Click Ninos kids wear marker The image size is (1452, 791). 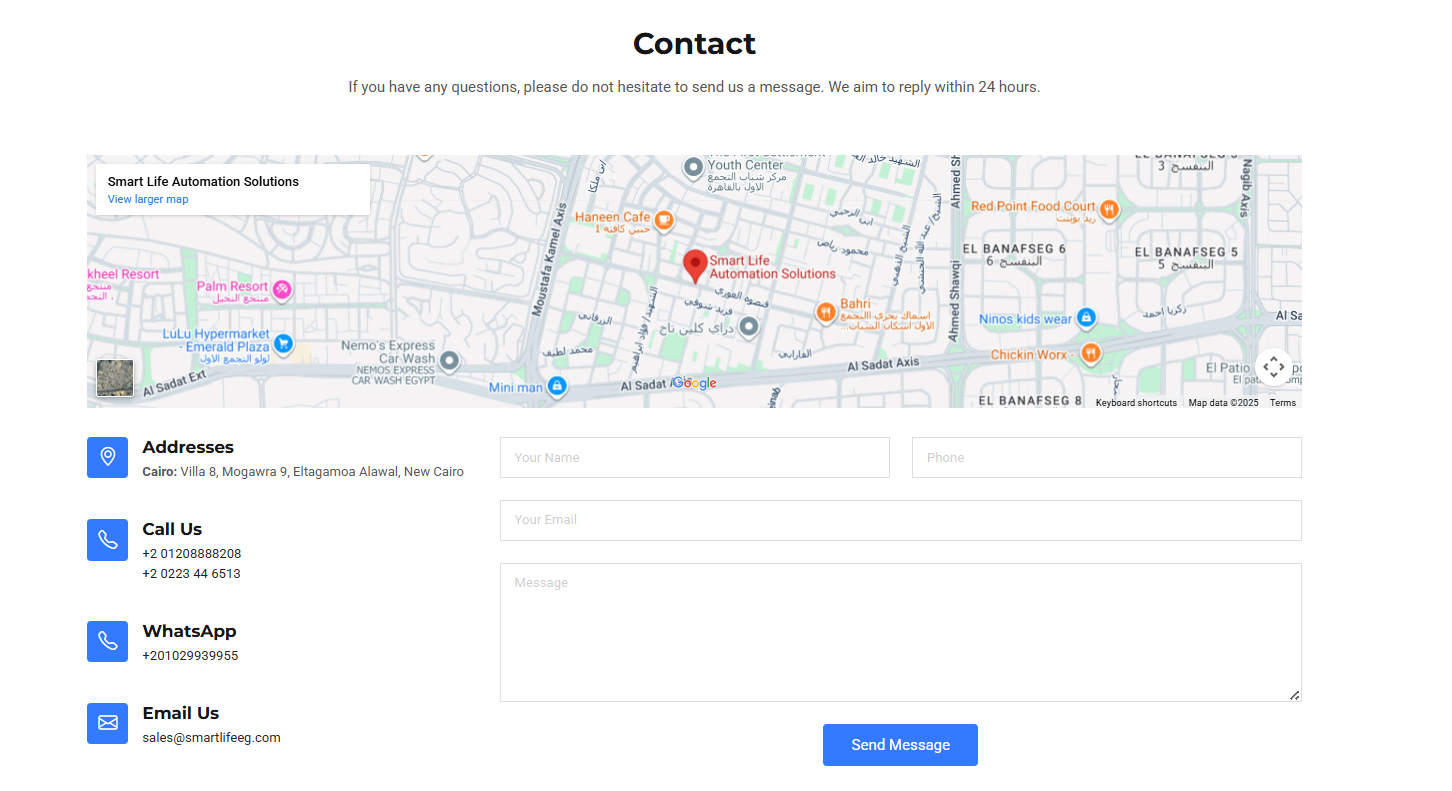(x=1086, y=318)
